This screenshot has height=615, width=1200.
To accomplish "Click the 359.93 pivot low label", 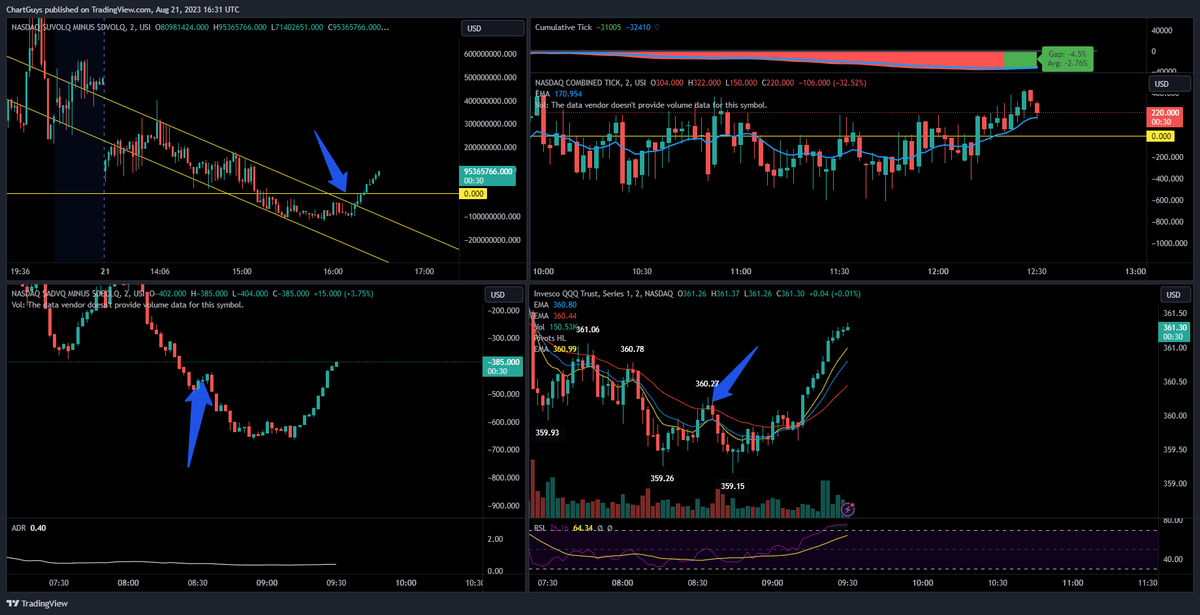I will point(547,432).
